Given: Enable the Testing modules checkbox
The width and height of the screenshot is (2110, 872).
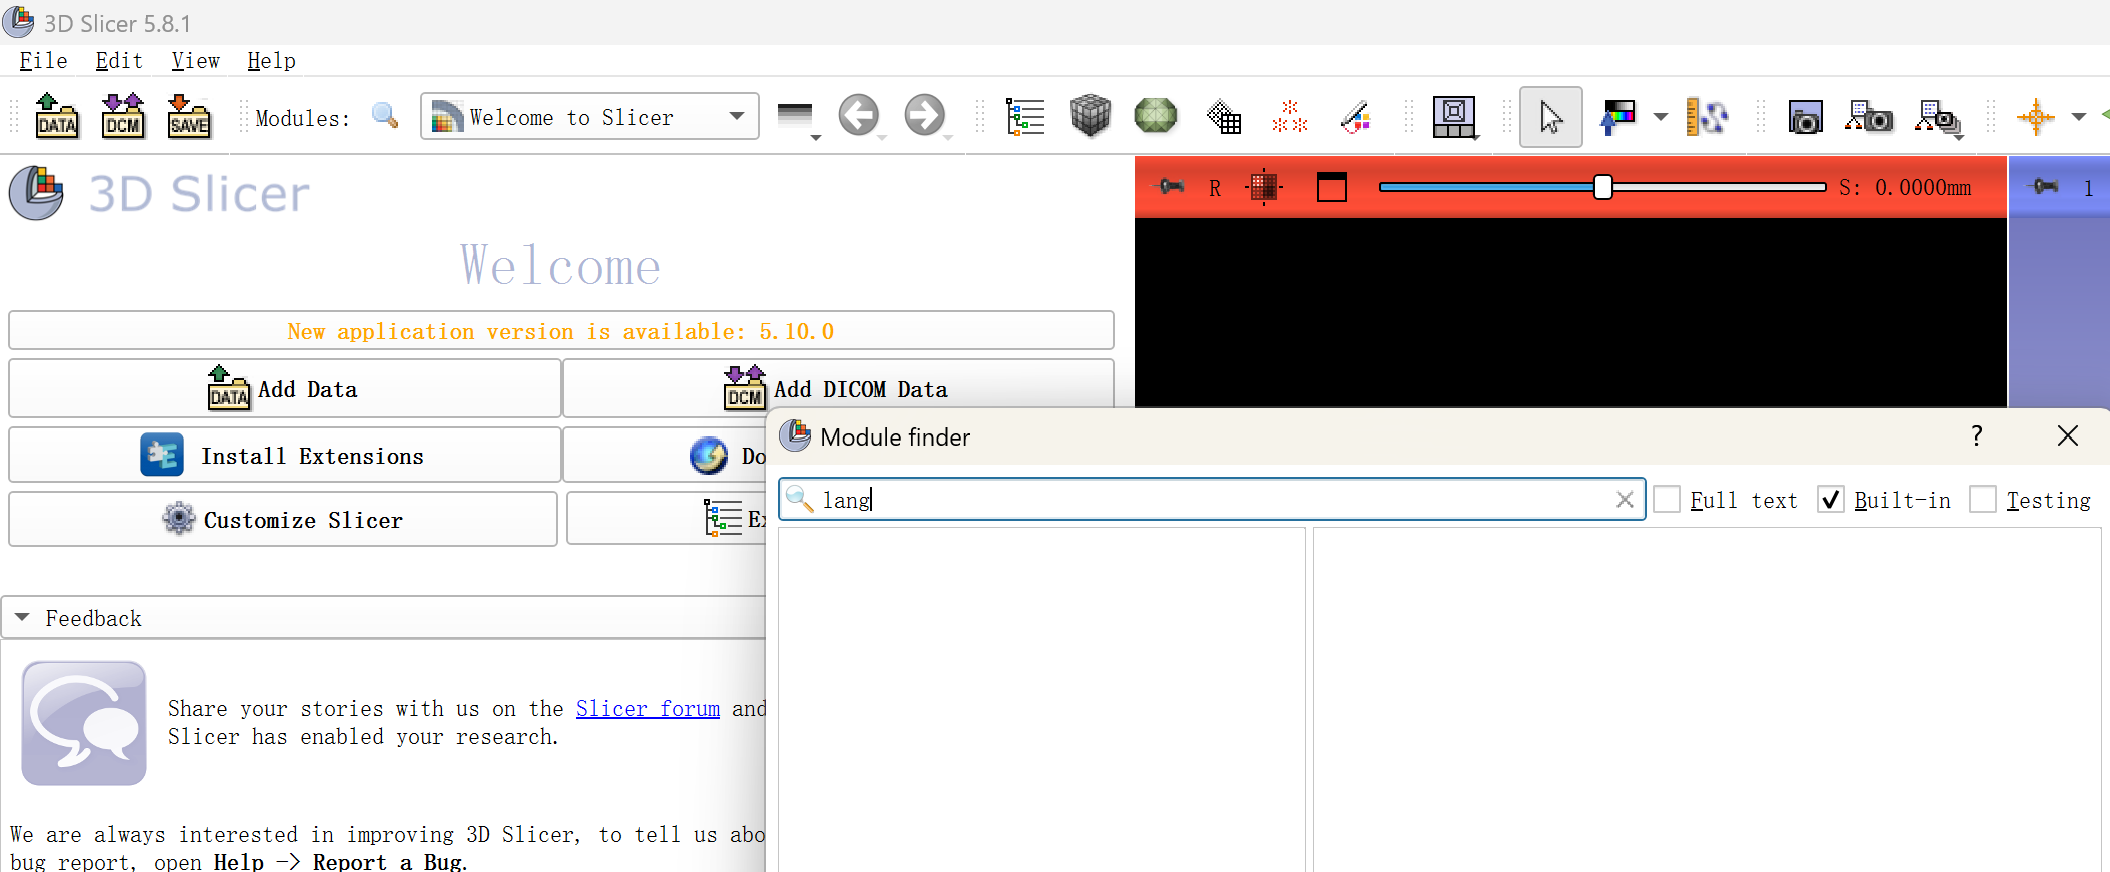Looking at the screenshot, I should (1983, 500).
